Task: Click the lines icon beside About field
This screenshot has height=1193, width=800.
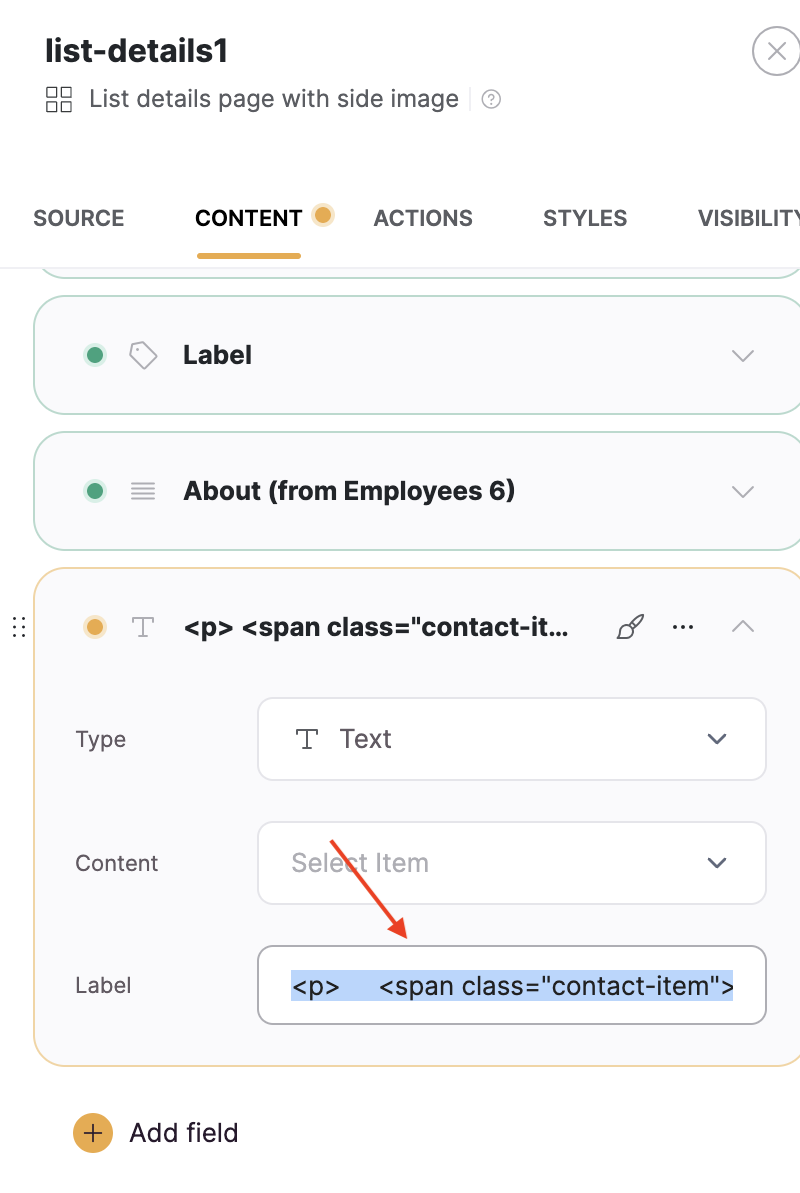Action: click(143, 492)
